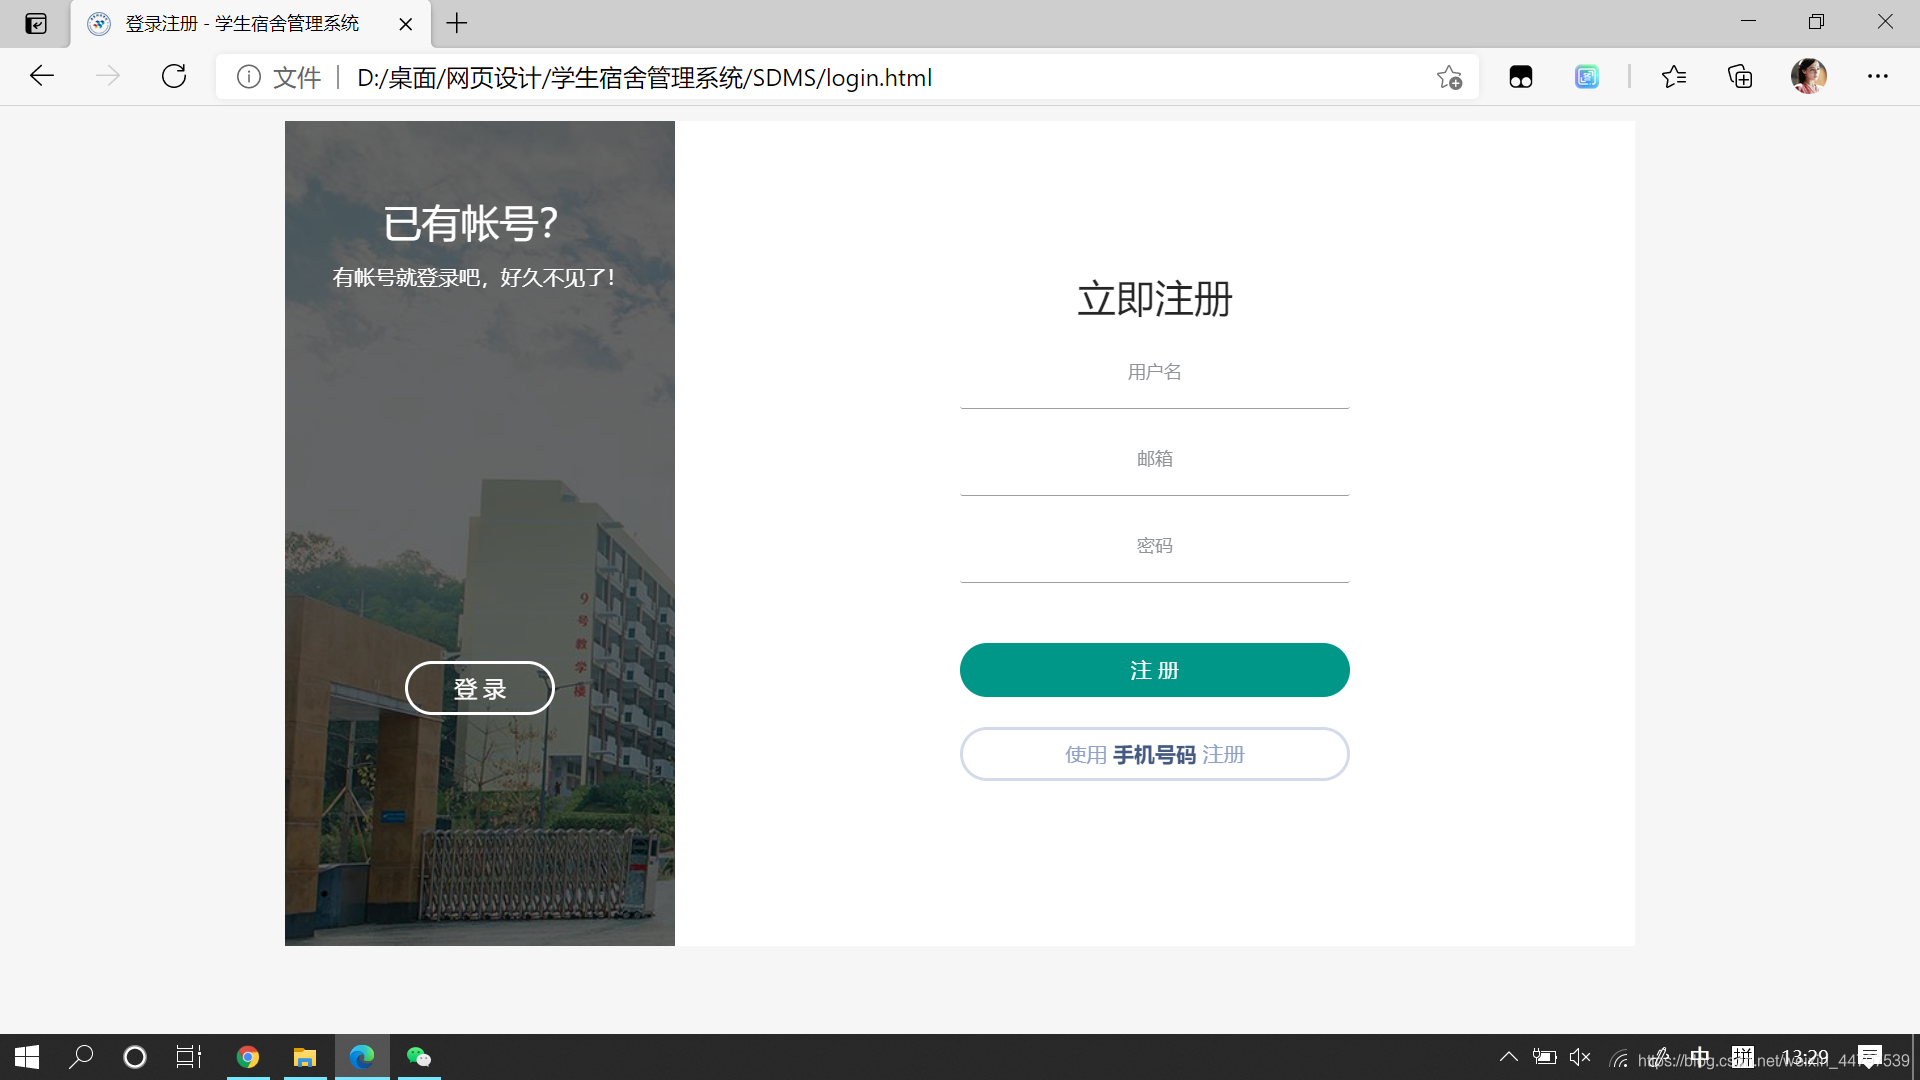
Task: Open WeChat from the taskbar
Action: click(419, 1057)
